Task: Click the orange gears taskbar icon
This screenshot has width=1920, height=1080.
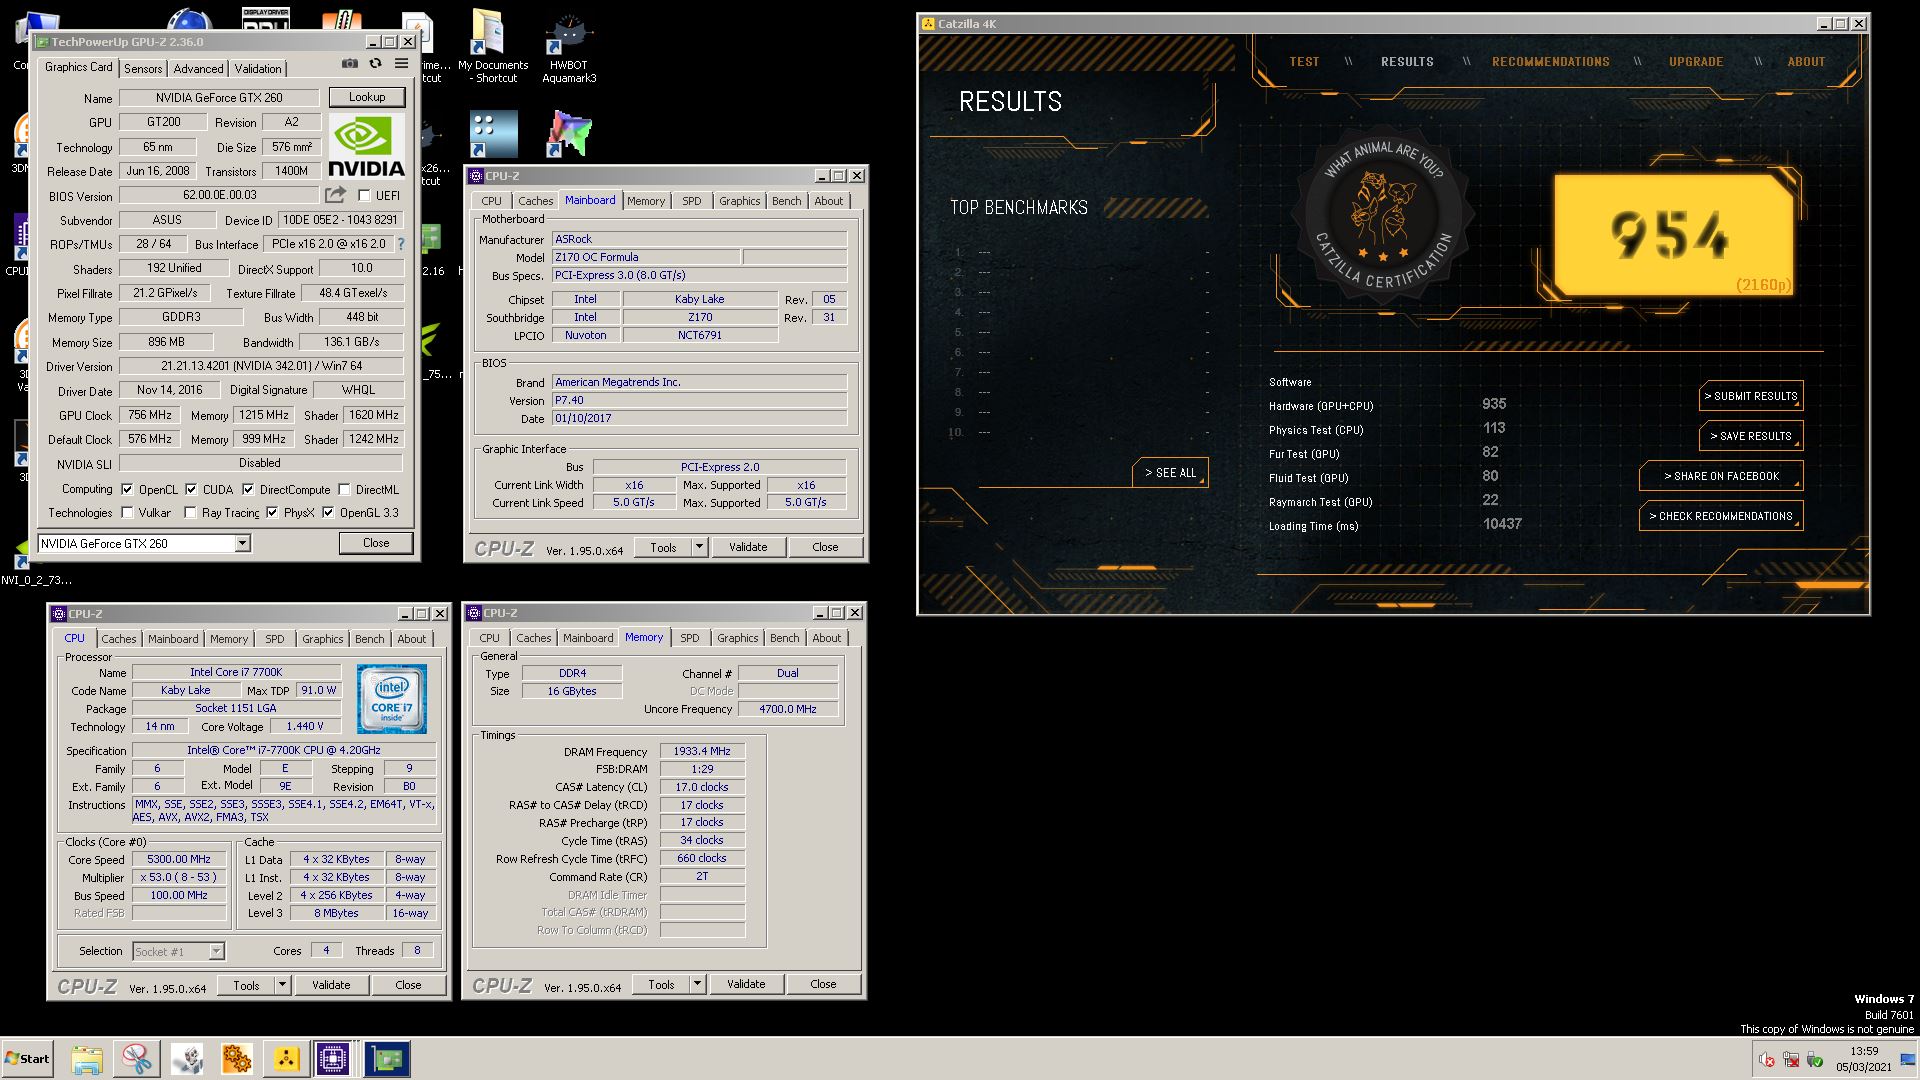Action: pyautogui.click(x=237, y=1059)
